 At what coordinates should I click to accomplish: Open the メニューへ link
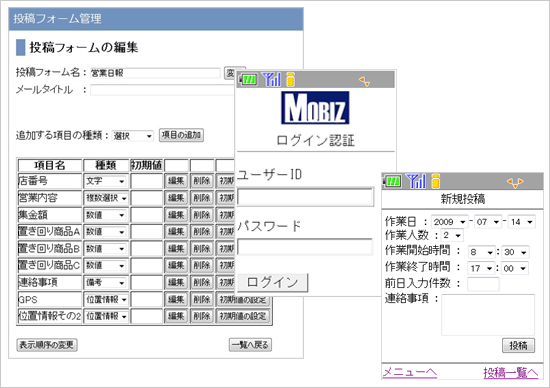[410, 372]
